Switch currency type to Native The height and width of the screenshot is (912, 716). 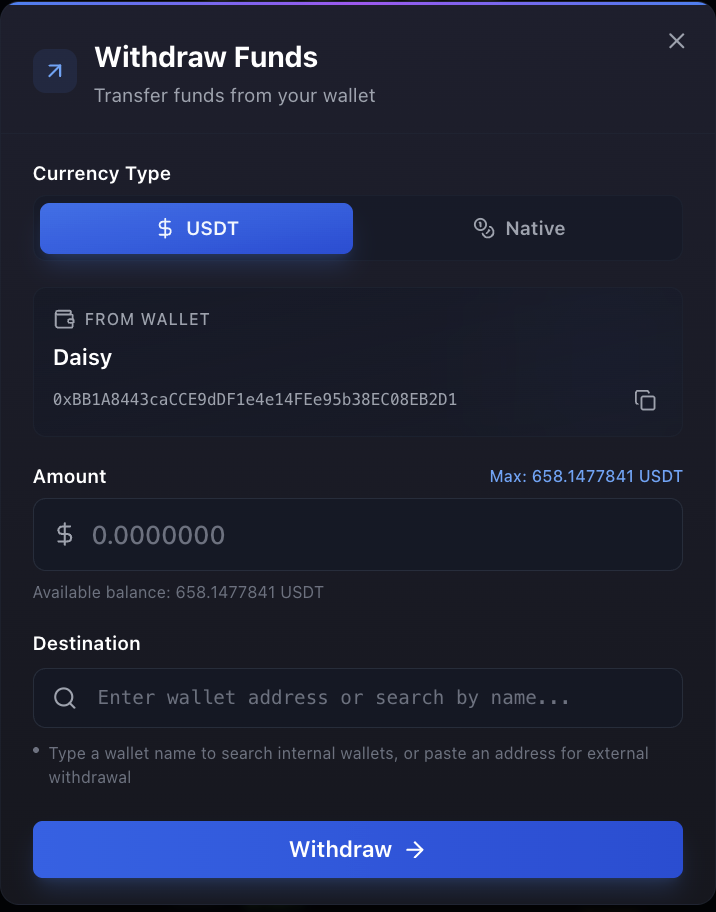point(519,228)
